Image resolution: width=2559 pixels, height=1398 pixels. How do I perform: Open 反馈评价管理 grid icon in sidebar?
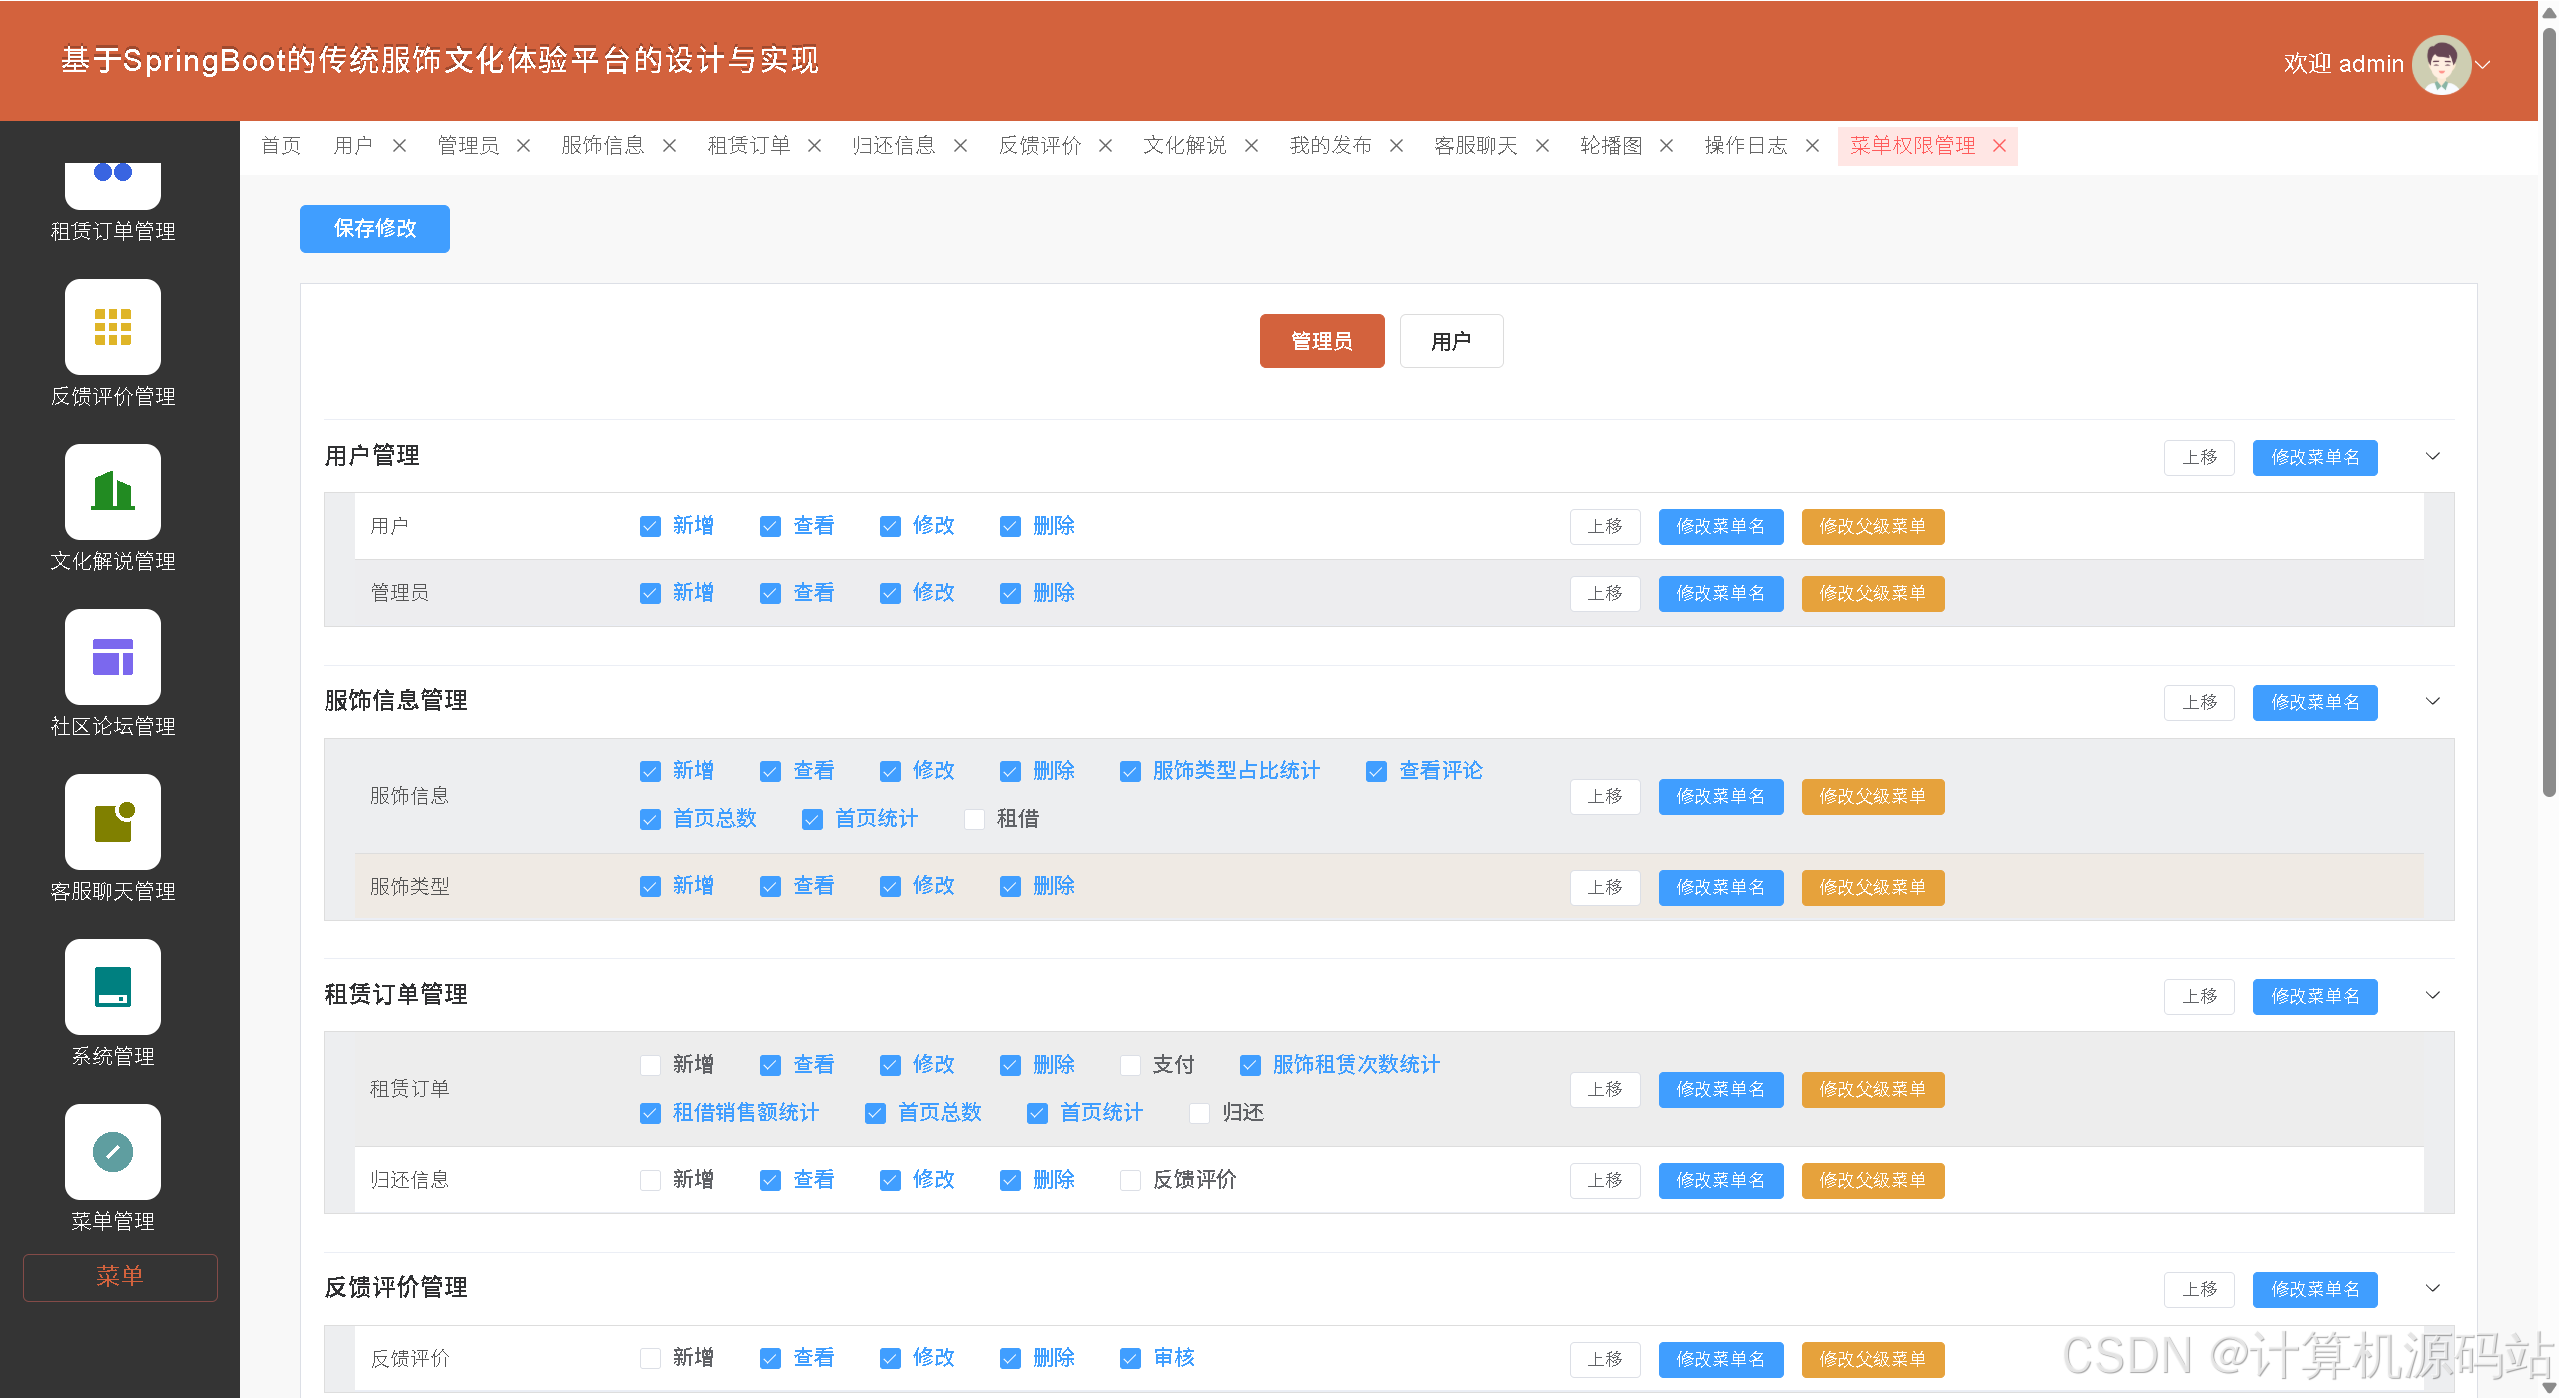(113, 327)
